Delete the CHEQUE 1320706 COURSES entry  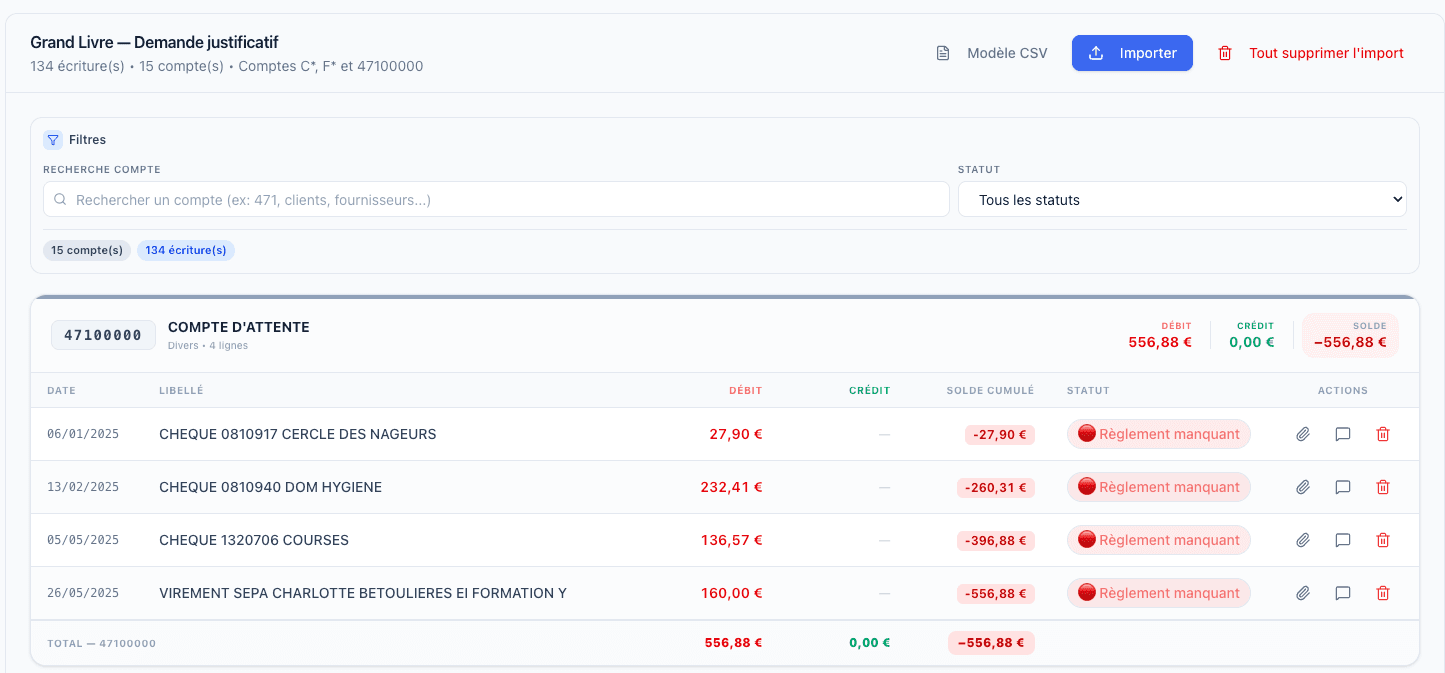tap(1383, 540)
